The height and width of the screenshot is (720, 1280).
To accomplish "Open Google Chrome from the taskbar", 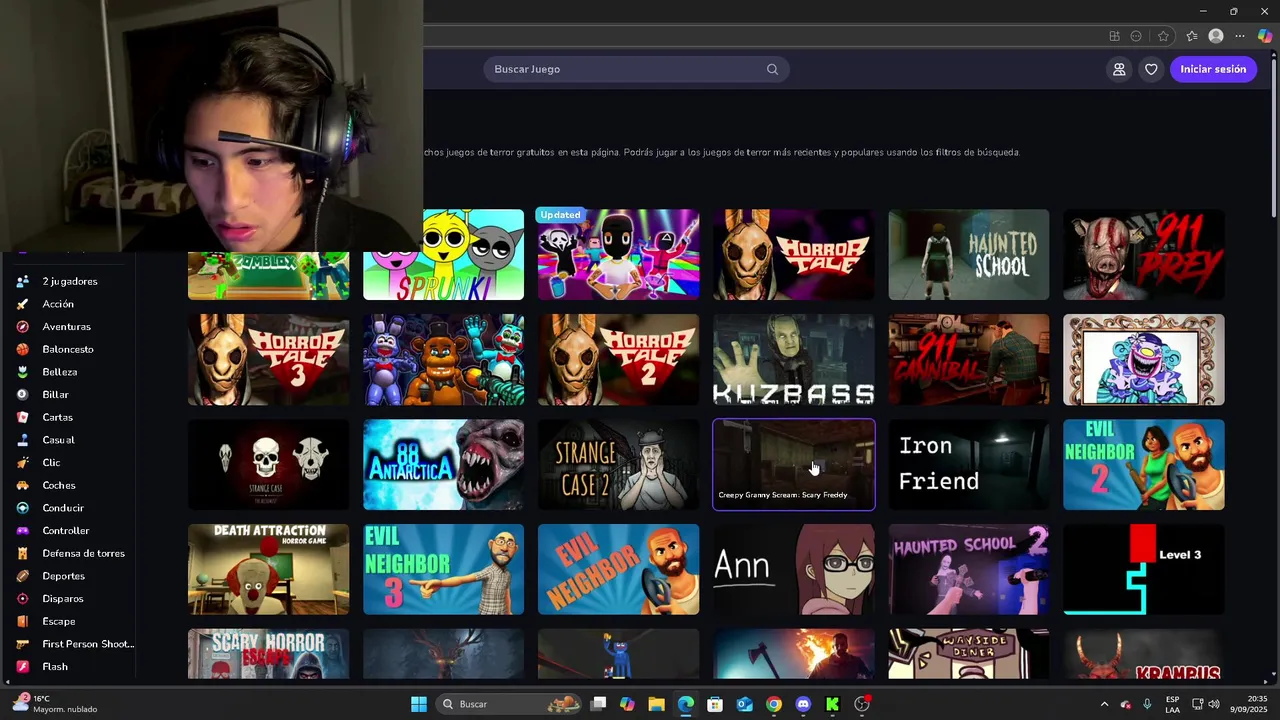I will click(774, 704).
